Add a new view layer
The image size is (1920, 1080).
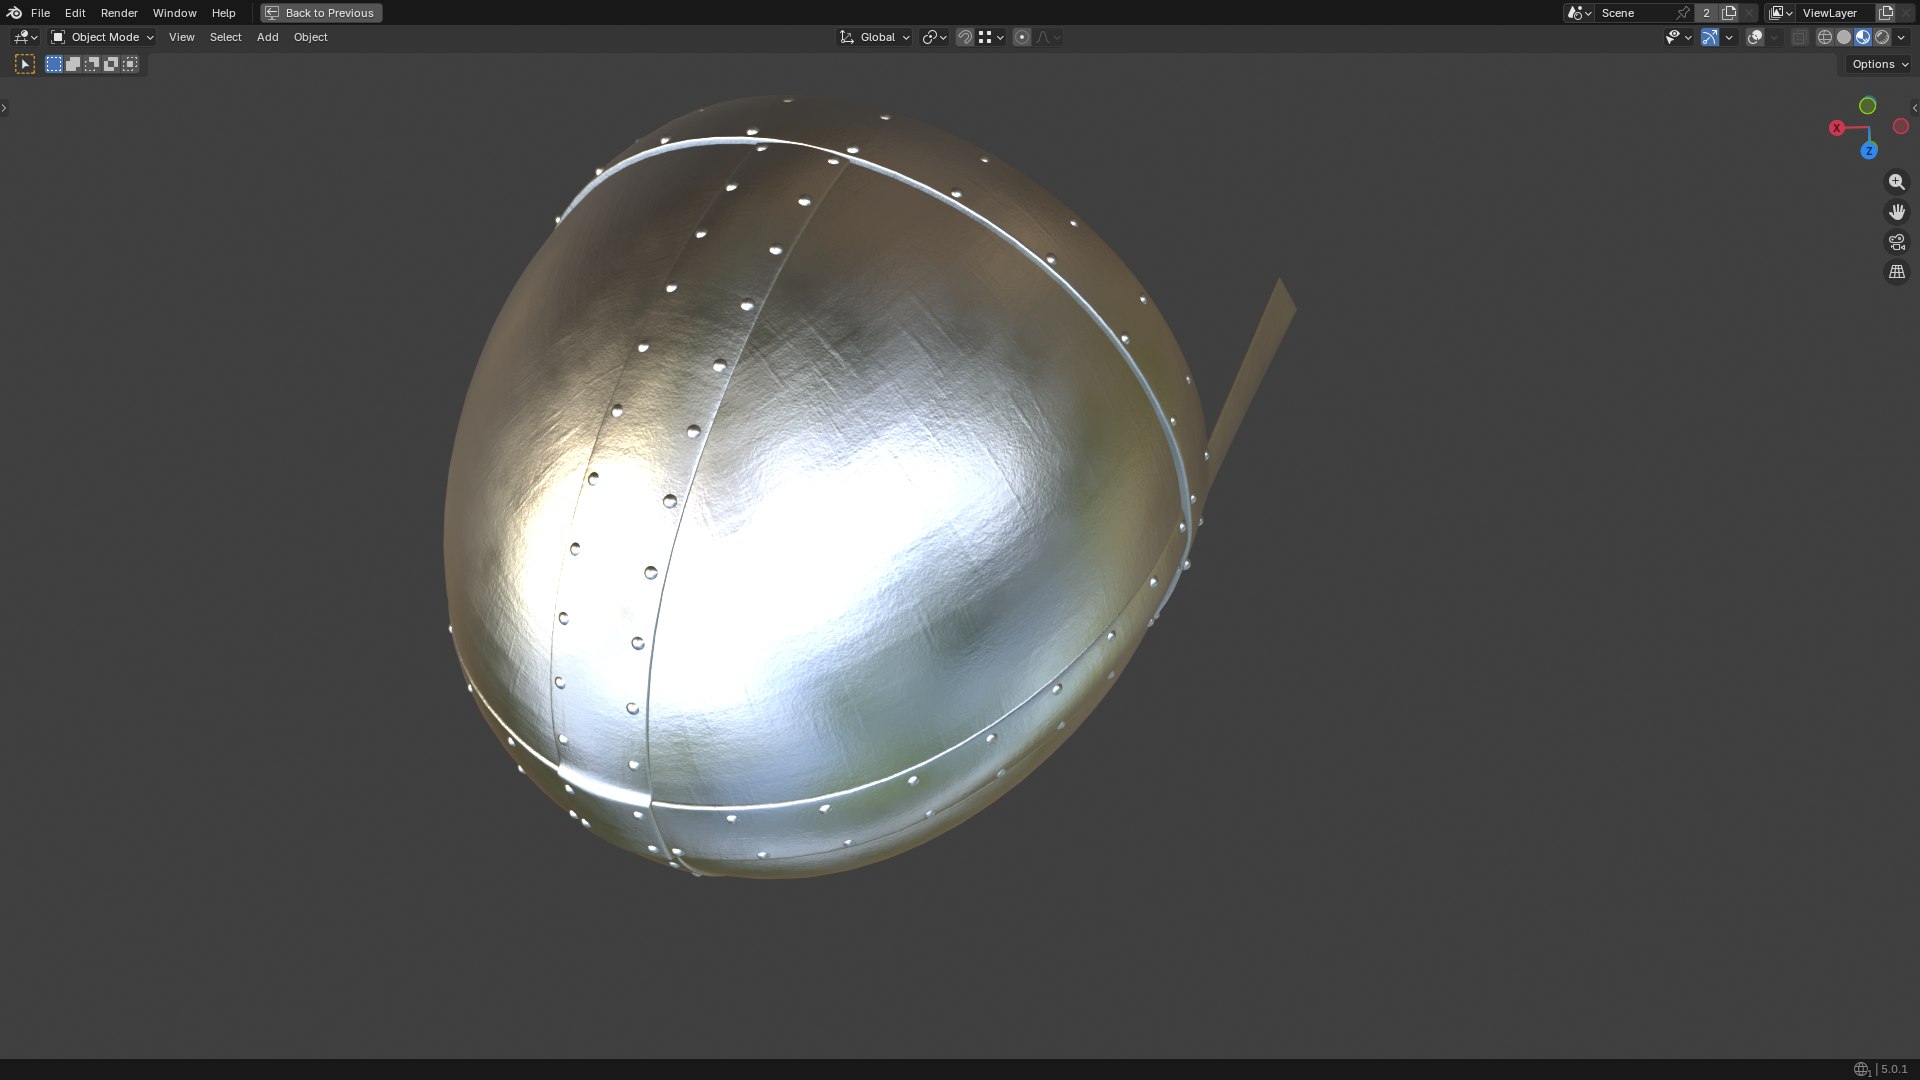(x=1886, y=13)
